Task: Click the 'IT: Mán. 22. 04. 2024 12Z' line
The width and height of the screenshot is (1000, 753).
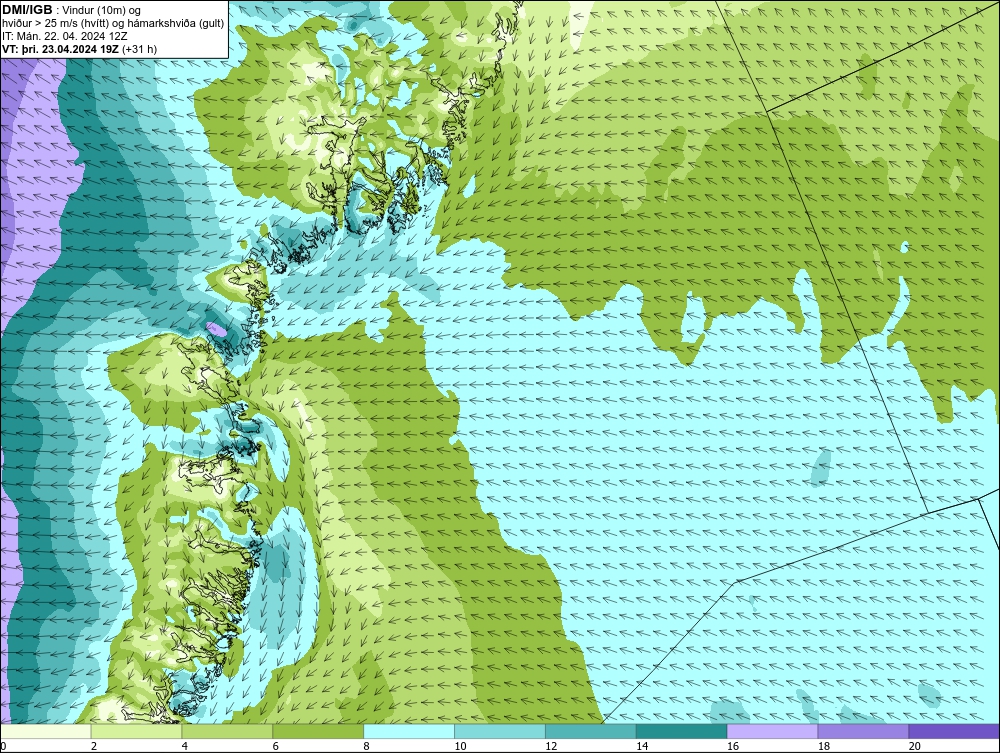Action: click(64, 36)
